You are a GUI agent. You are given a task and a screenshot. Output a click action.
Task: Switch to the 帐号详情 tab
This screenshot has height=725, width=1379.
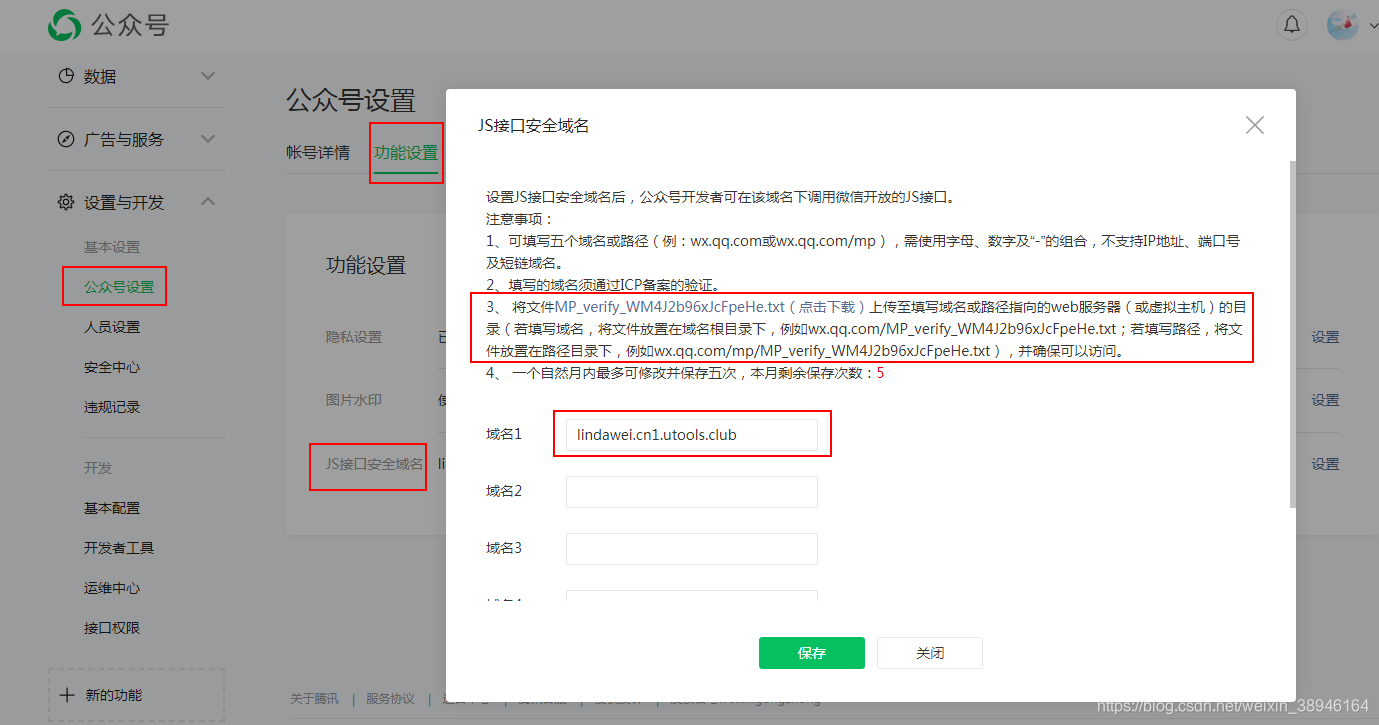(x=318, y=152)
